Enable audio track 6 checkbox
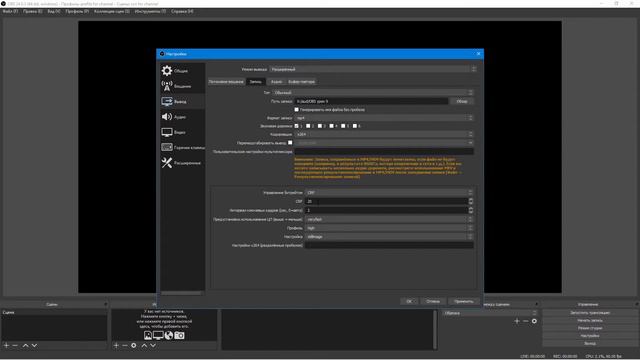Viewport: 640px width, 360px height. (x=355, y=126)
